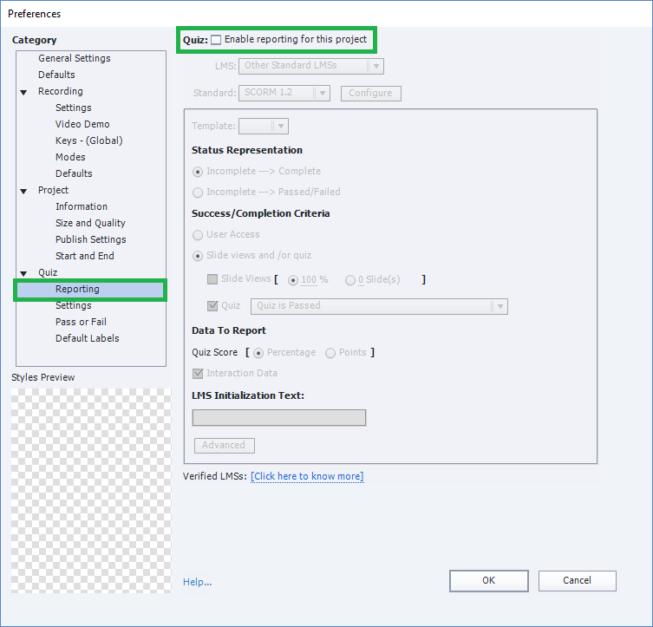Open the LMS dropdown
The width and height of the screenshot is (653, 627).
pyautogui.click(x=311, y=66)
